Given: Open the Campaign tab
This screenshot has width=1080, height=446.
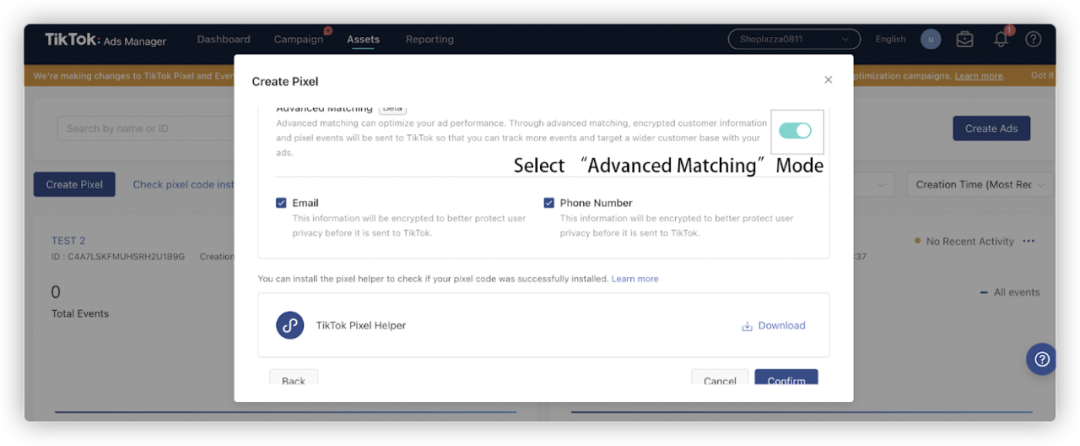Looking at the screenshot, I should 298,39.
